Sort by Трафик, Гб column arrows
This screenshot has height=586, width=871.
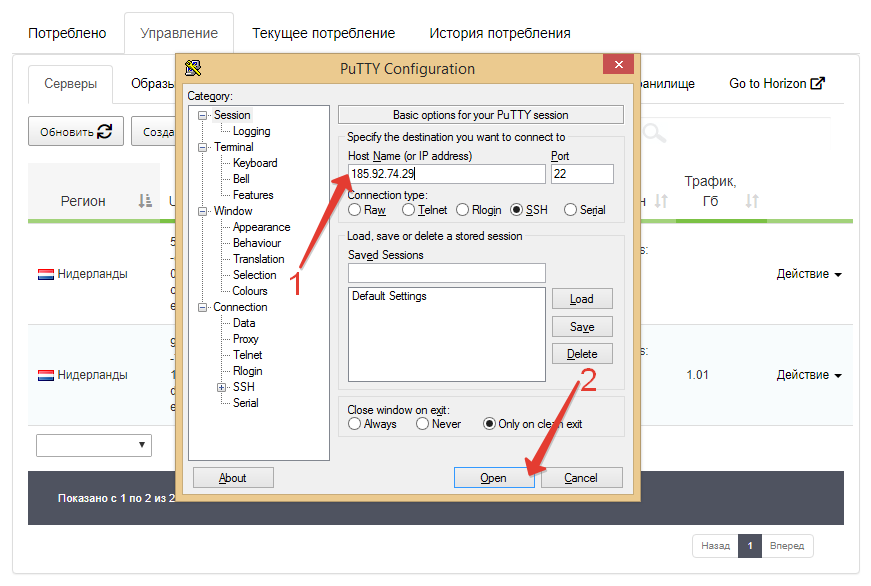[752, 201]
